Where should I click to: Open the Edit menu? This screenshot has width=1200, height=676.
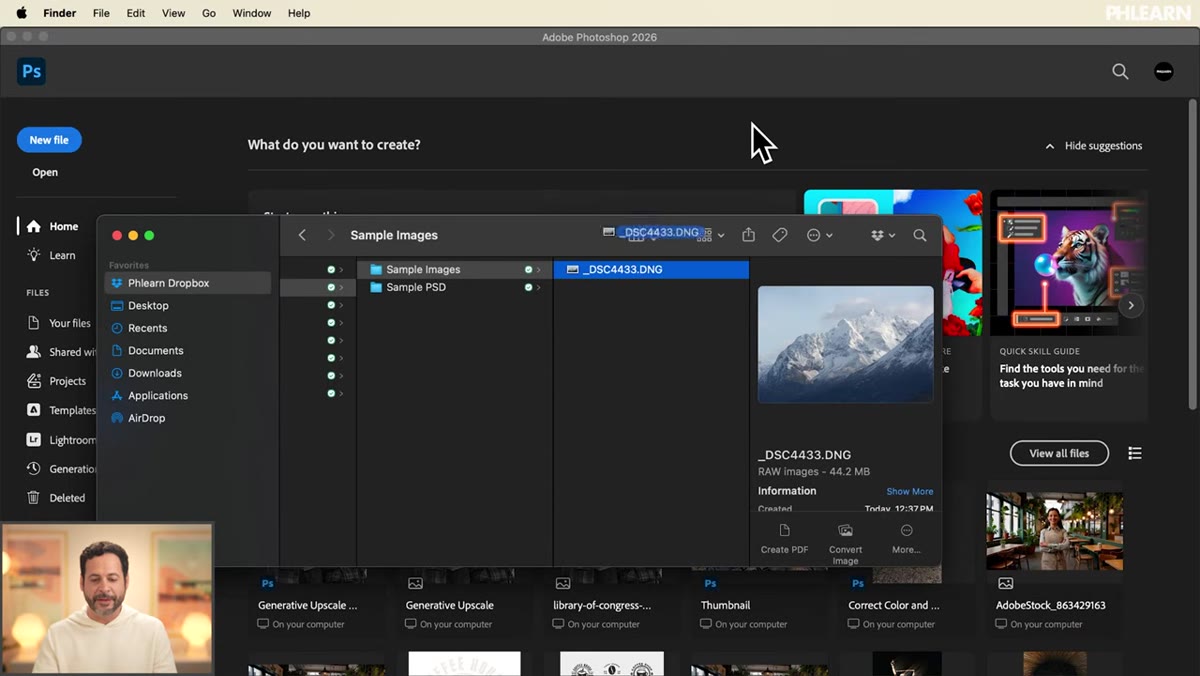(x=136, y=13)
